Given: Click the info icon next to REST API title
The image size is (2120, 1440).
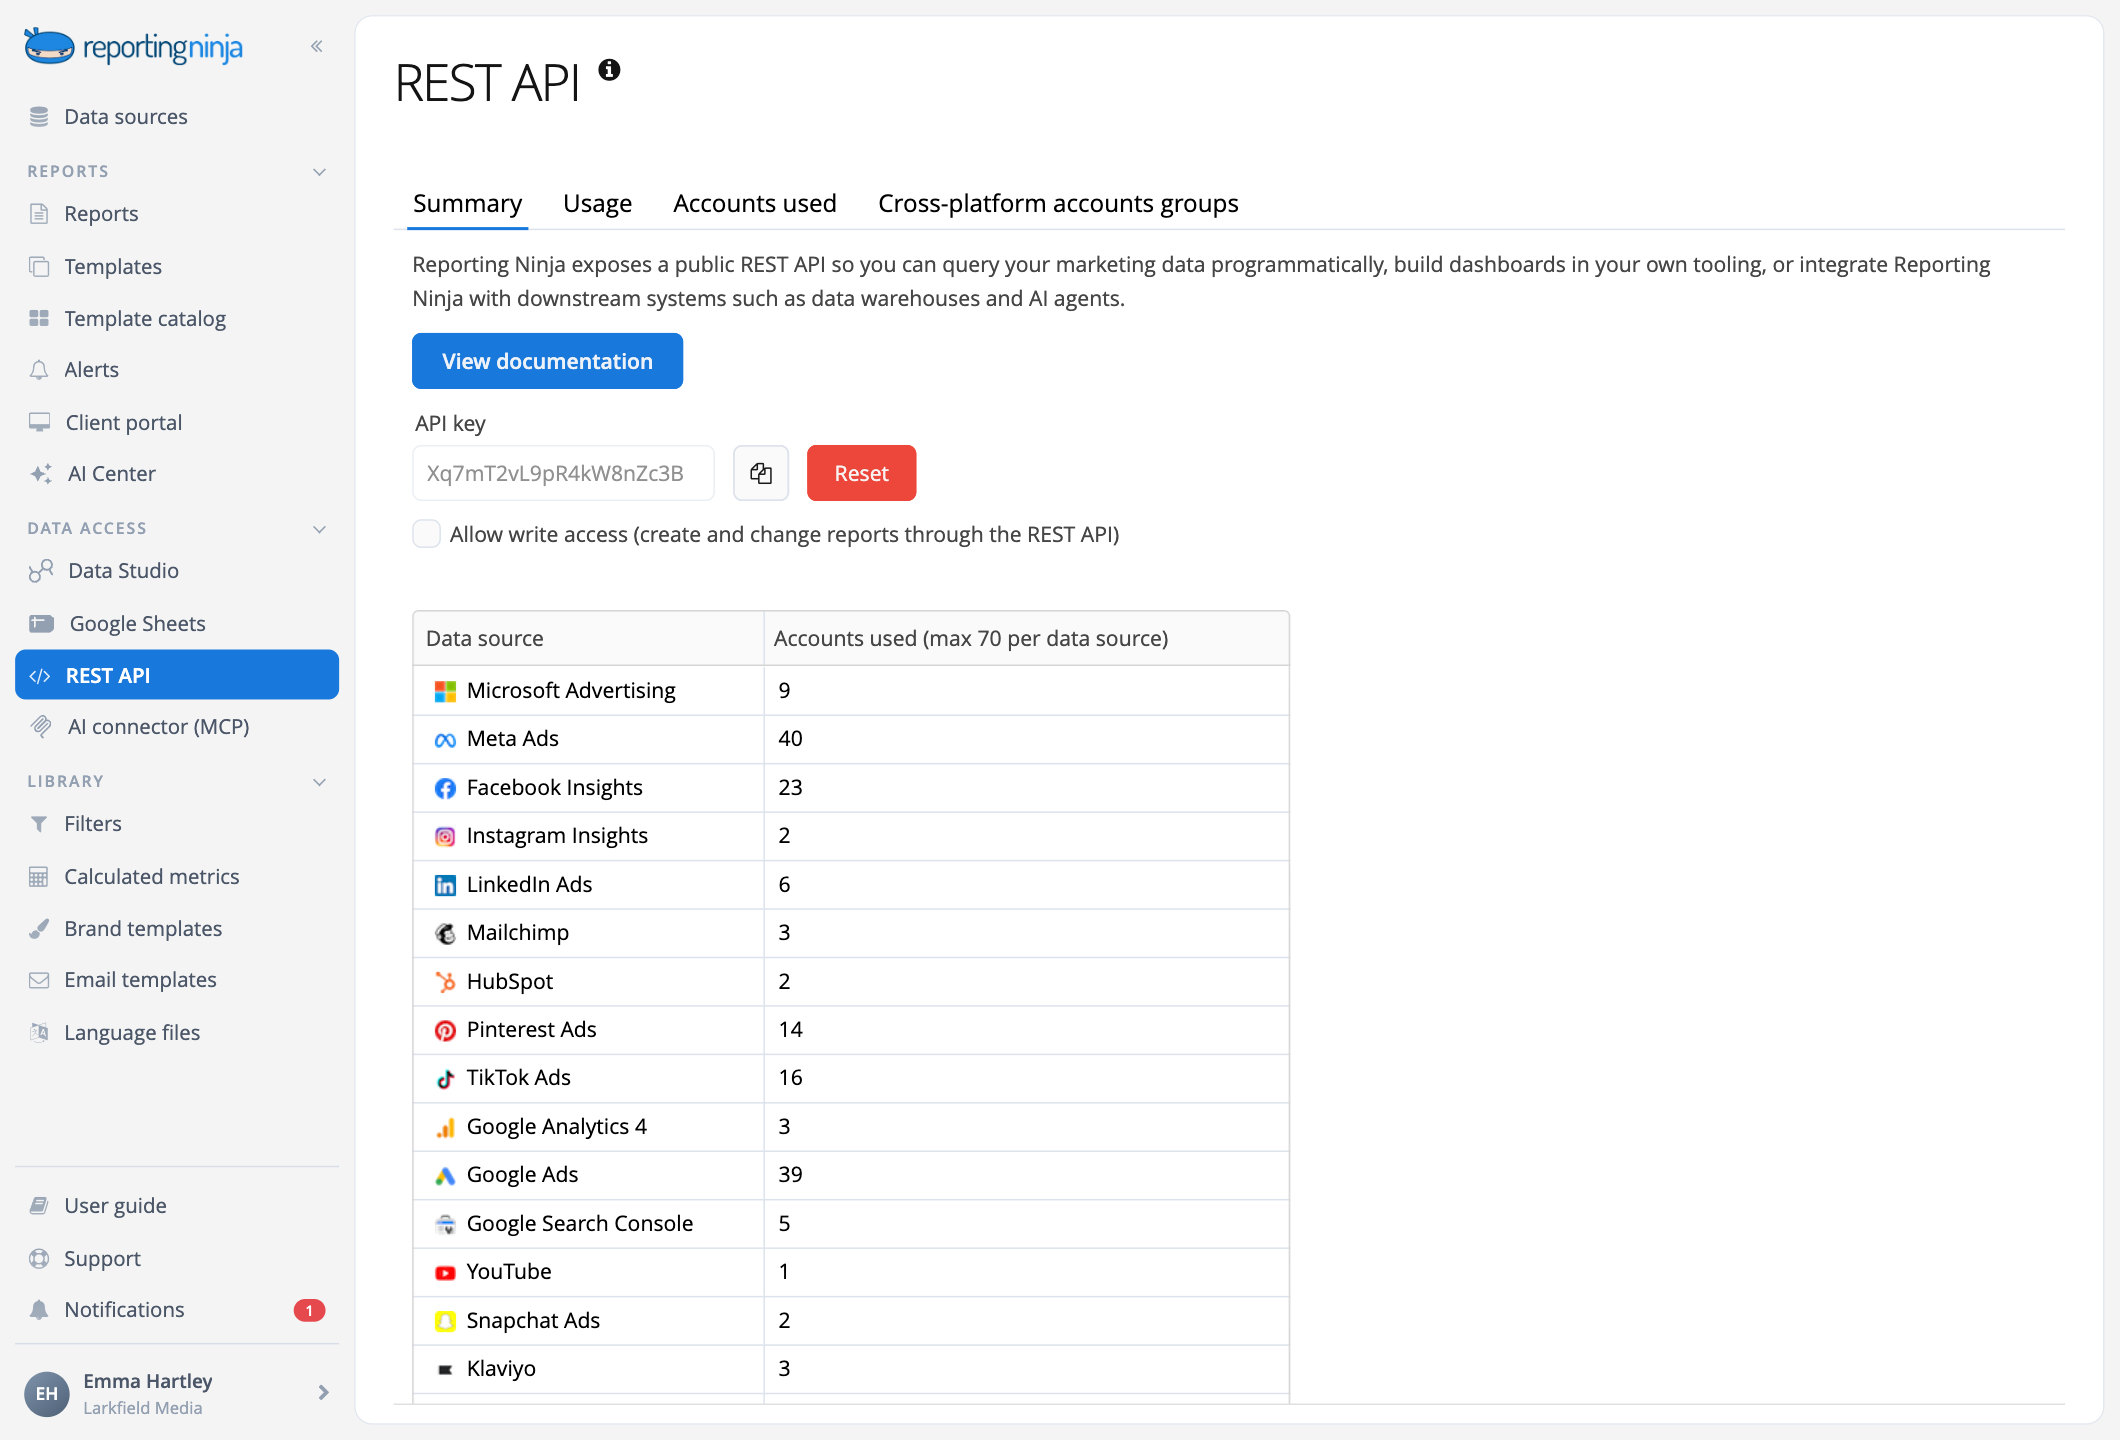Looking at the screenshot, I should pyautogui.click(x=609, y=70).
